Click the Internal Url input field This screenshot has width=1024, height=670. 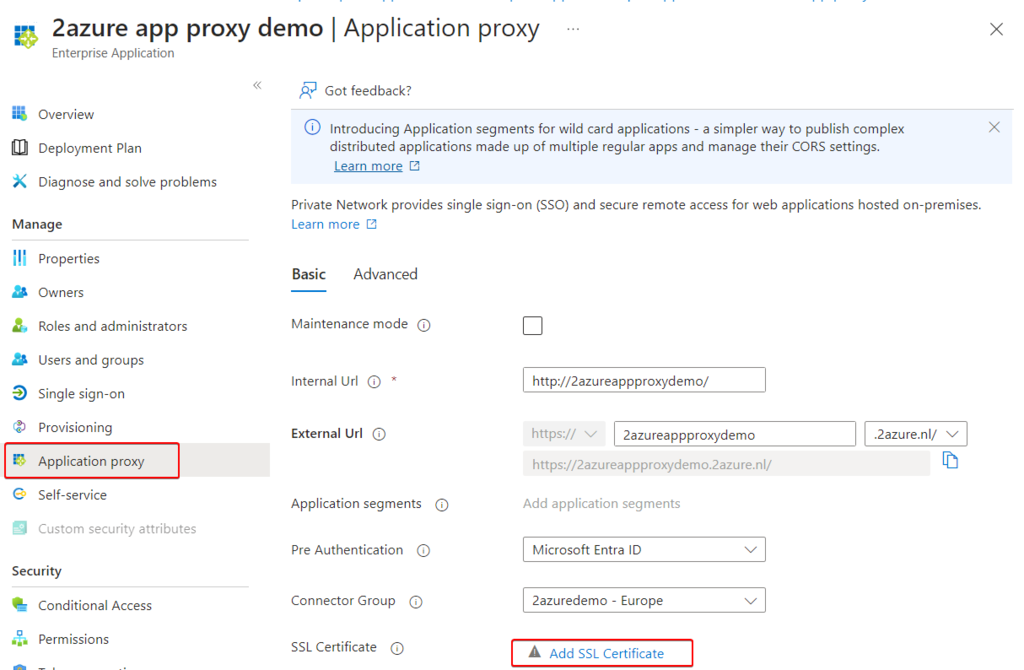click(644, 380)
